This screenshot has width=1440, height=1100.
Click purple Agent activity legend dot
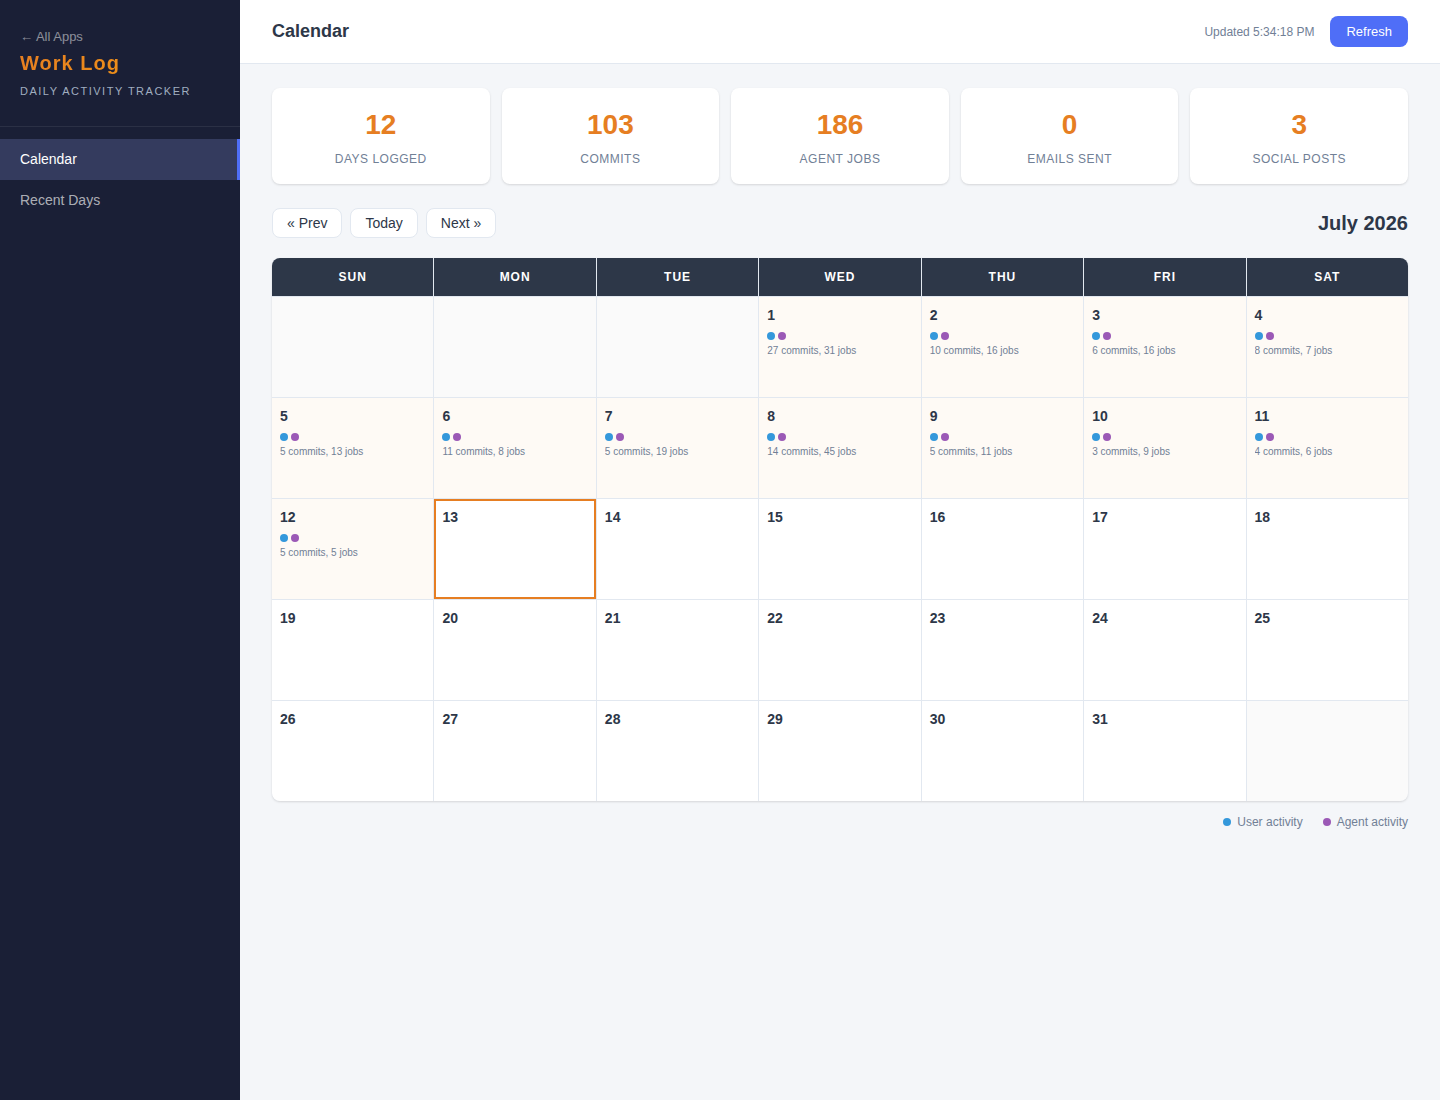click(1327, 822)
